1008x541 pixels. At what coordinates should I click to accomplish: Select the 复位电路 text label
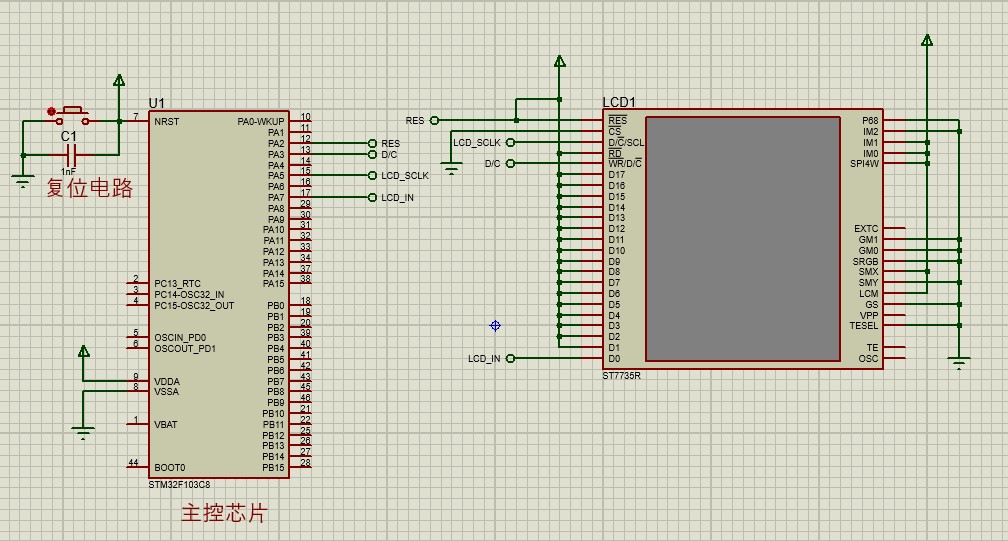(x=90, y=187)
